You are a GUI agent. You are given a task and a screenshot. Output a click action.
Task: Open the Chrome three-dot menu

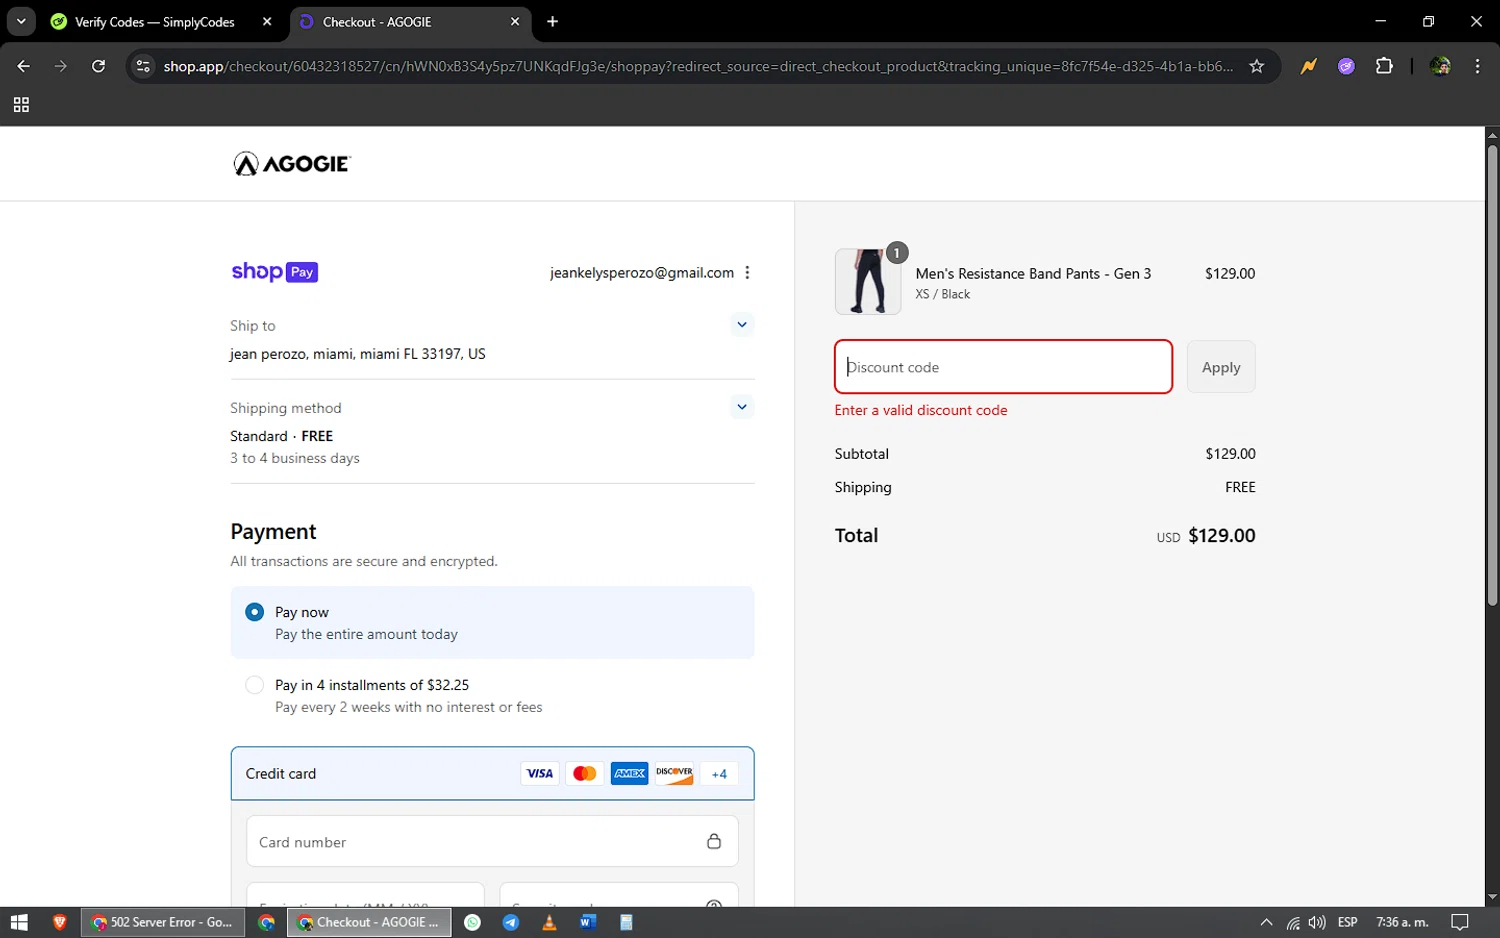1477,66
